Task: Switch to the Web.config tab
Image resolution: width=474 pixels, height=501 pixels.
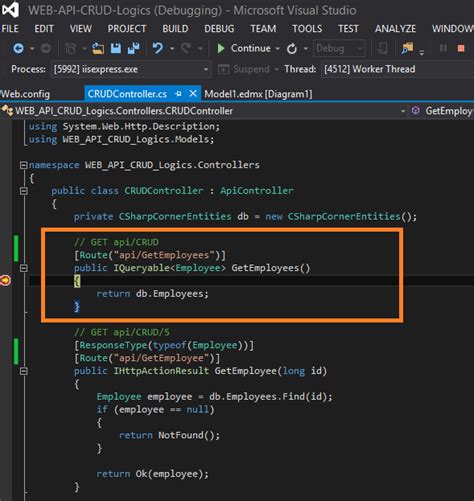Action: click(25, 94)
